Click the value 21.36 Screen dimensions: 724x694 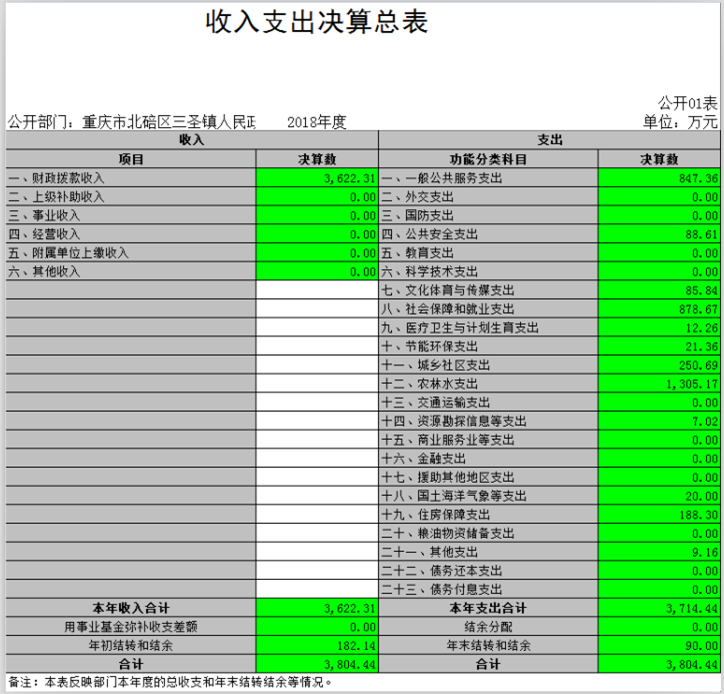pos(701,347)
